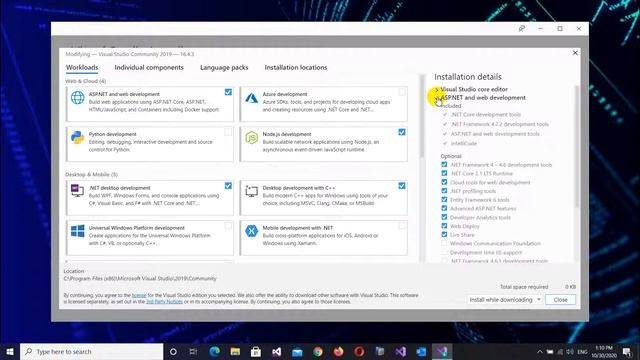The width and height of the screenshot is (640, 360).
Task: Open Microsoft Store from the taskbar
Action: (x=256, y=351)
